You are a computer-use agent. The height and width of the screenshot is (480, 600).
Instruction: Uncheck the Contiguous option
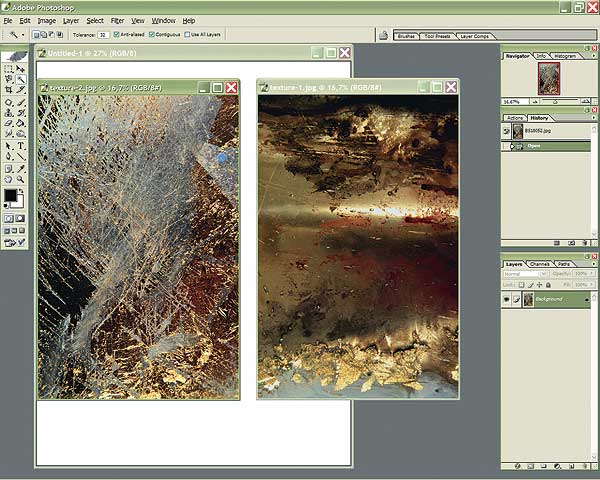[x=152, y=34]
